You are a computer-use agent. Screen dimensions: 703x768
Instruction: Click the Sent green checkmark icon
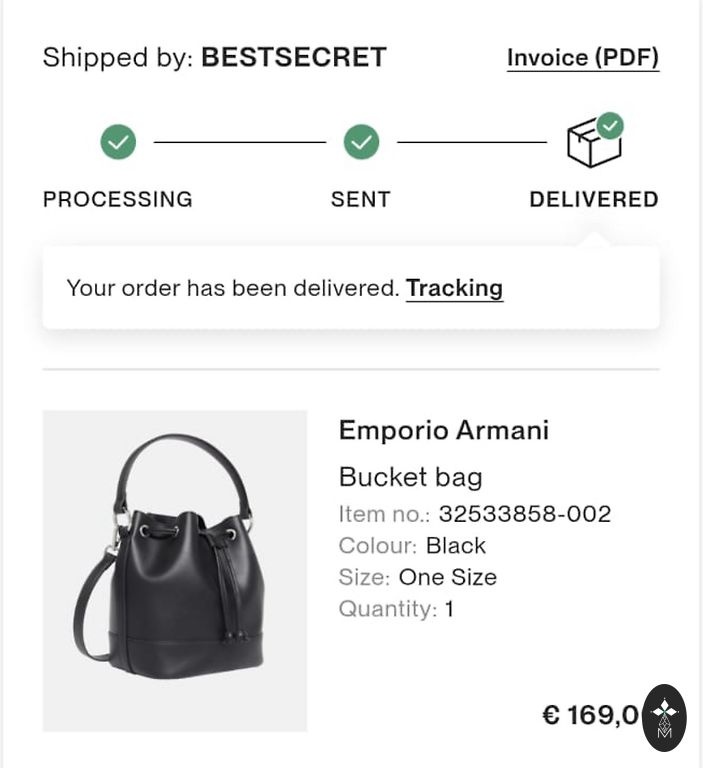click(361, 142)
